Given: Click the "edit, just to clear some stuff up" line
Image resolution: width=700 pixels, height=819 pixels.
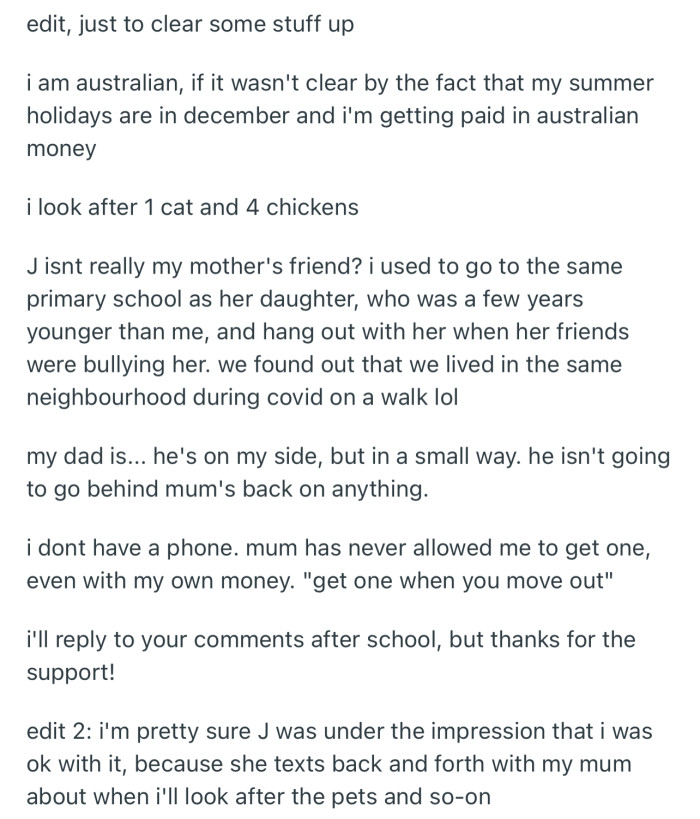Looking at the screenshot, I should pos(190,26).
